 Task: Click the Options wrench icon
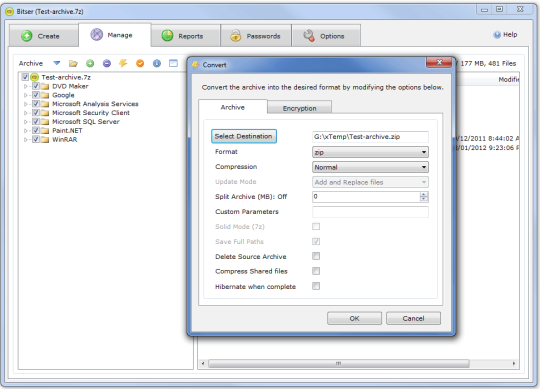[x=309, y=35]
